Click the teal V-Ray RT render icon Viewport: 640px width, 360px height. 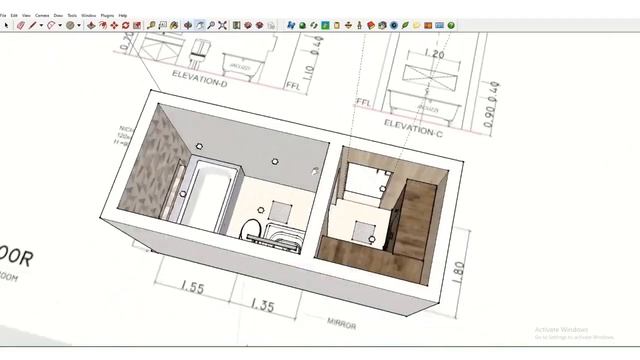click(x=325, y=25)
